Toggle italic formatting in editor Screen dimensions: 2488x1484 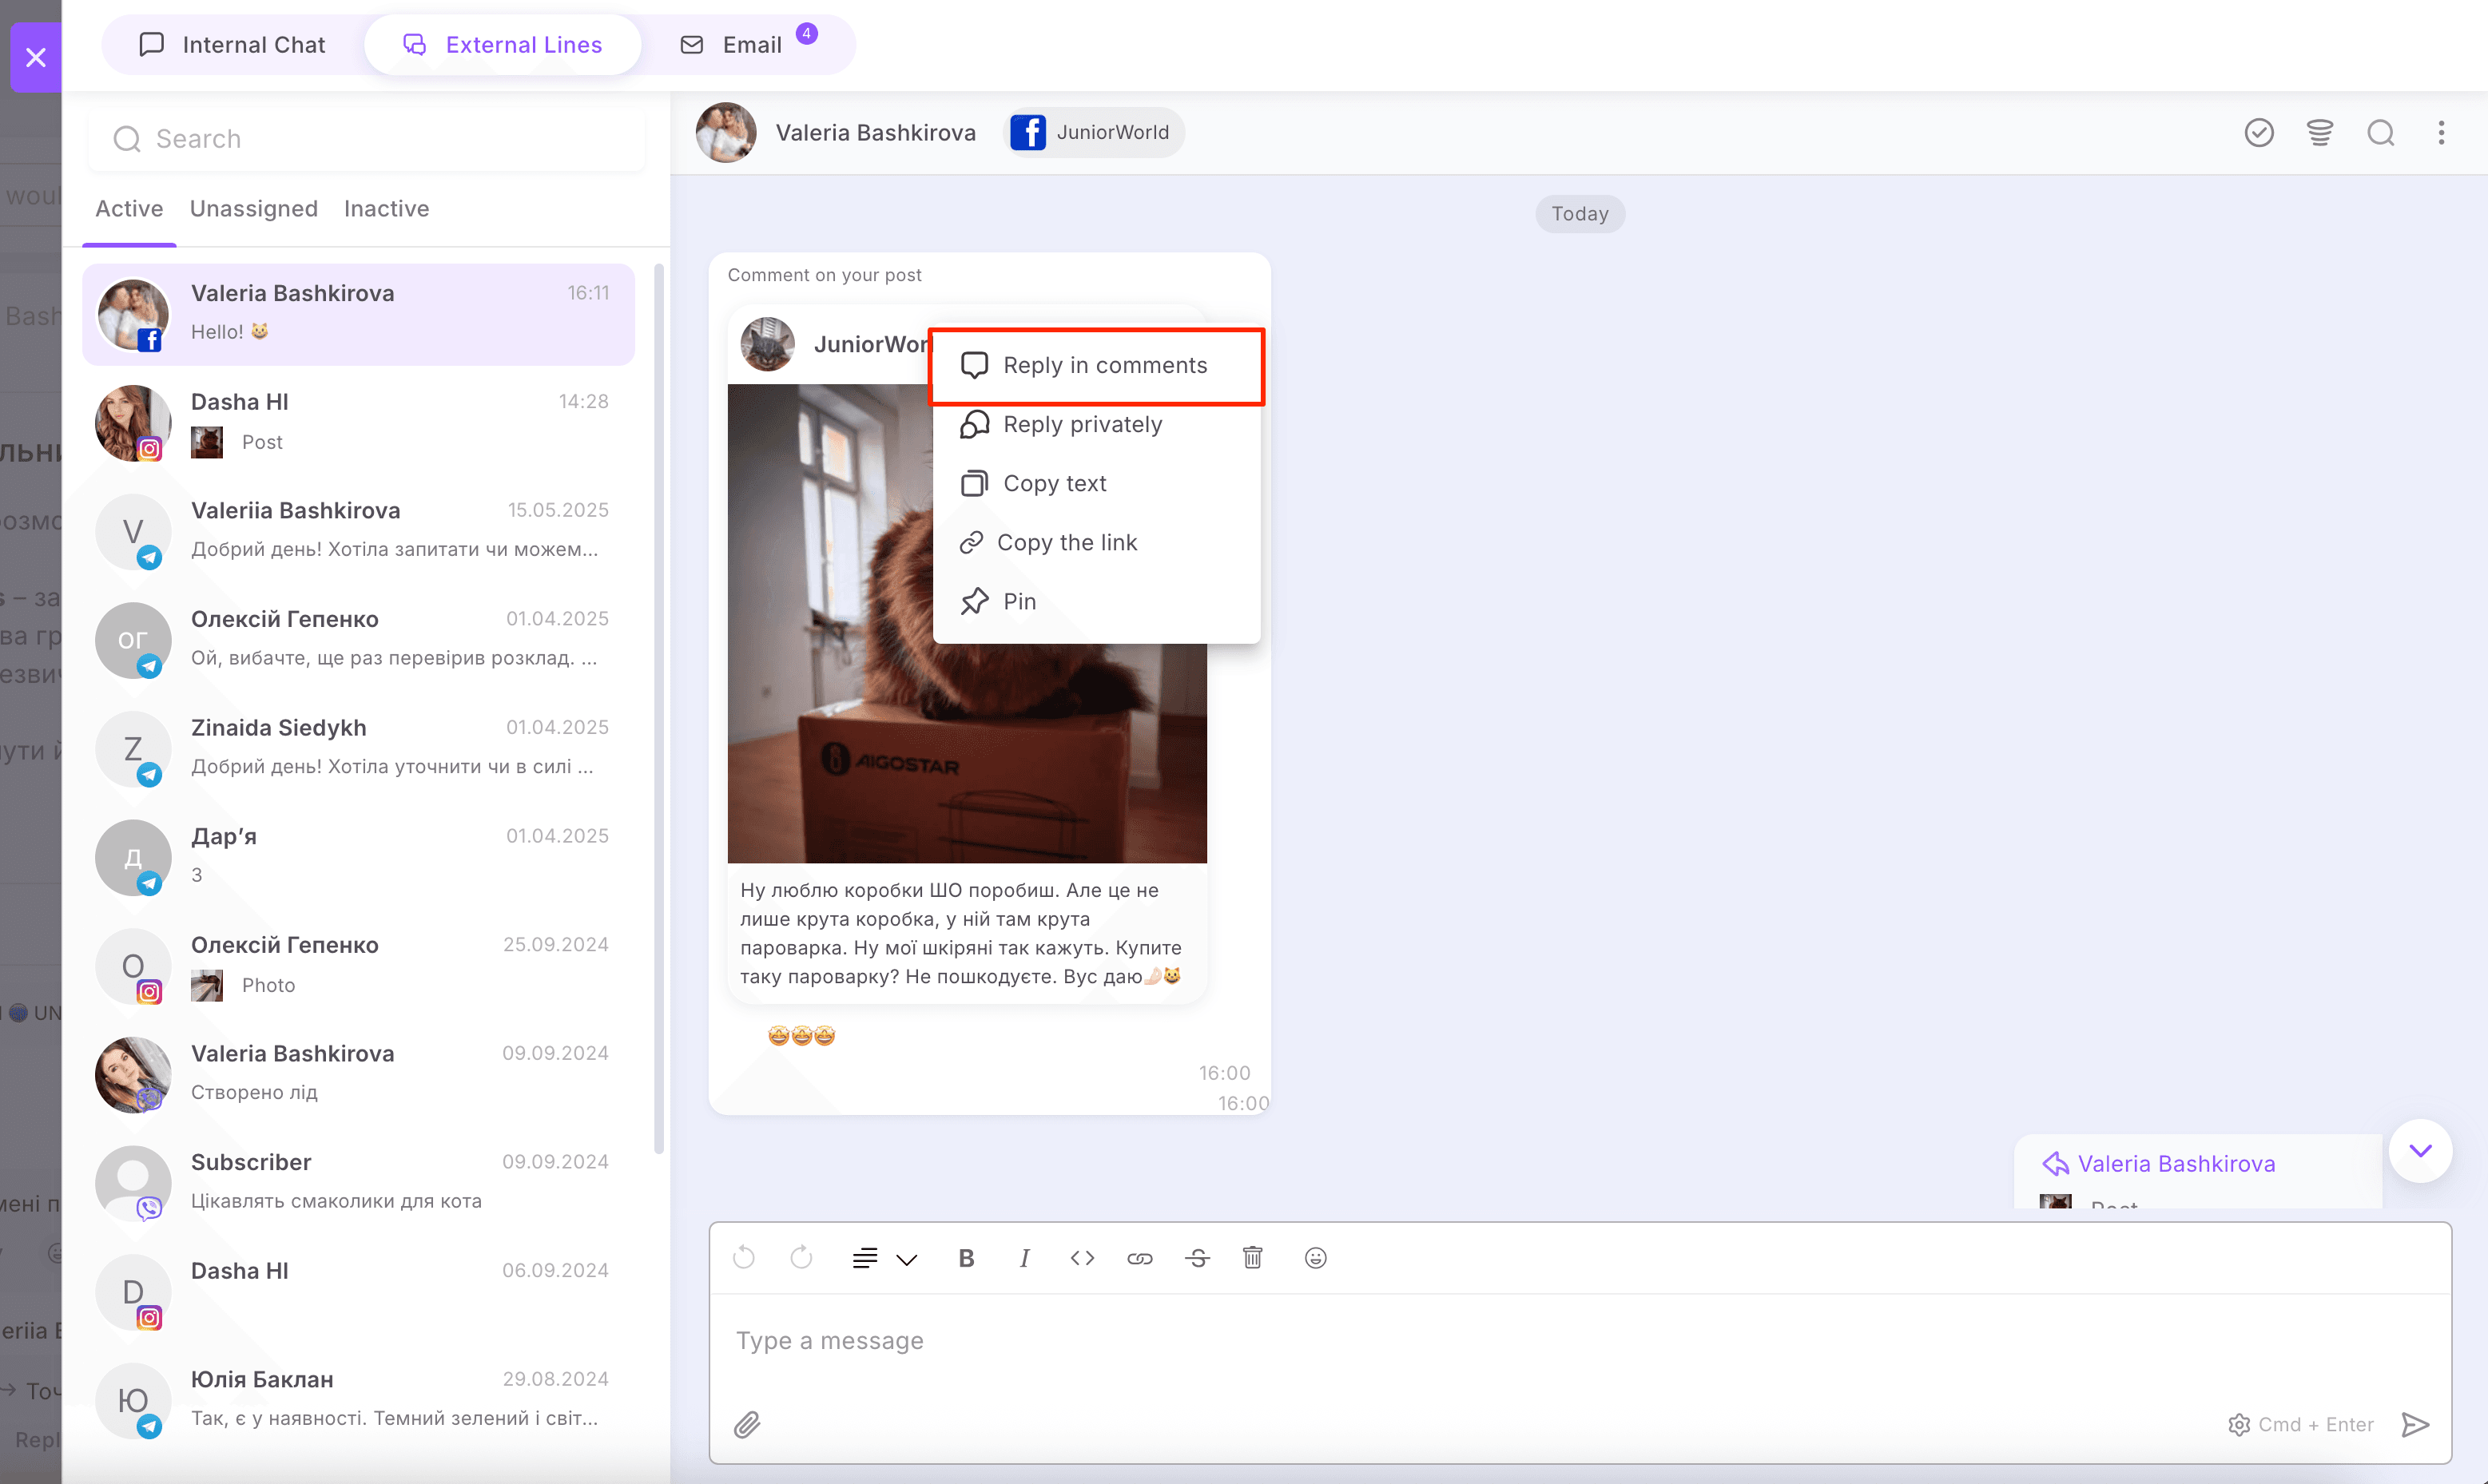click(1024, 1258)
